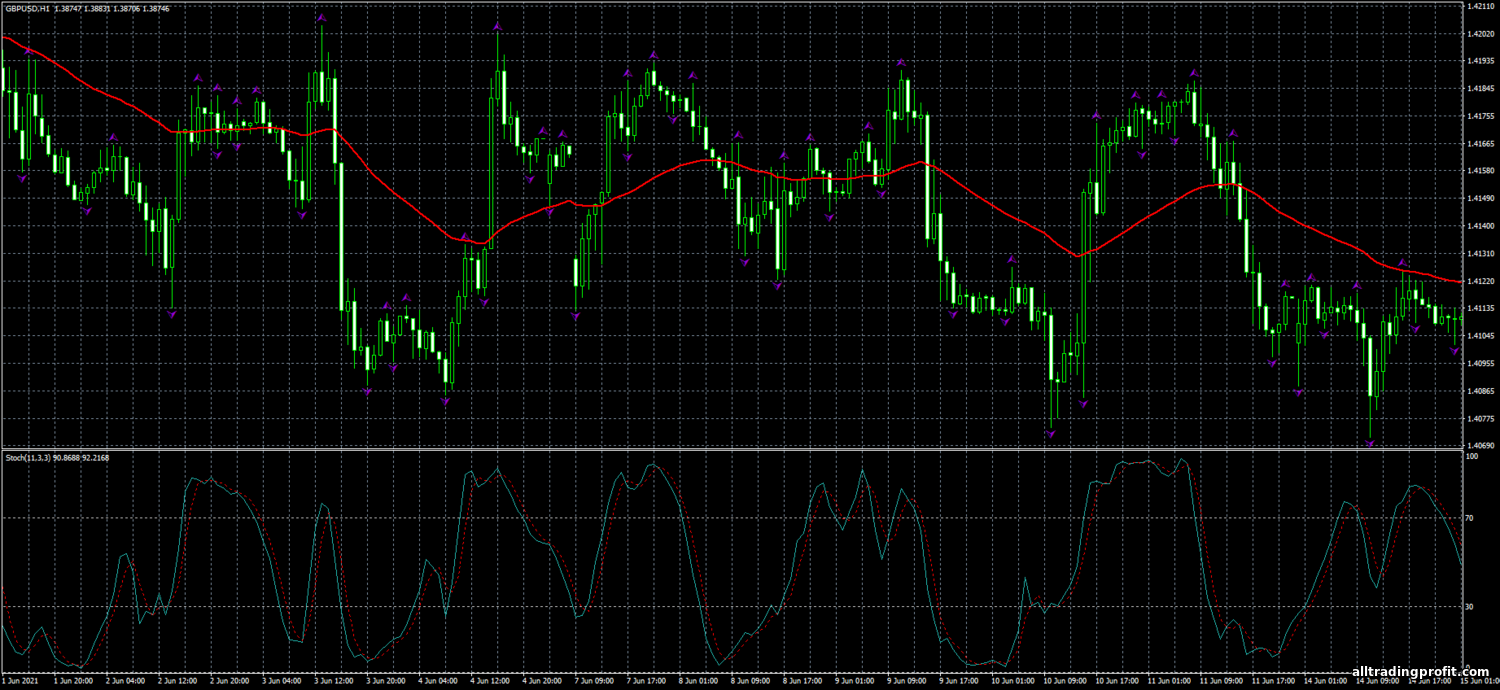
Task: Click the 1.41665 price scale label
Action: [x=1481, y=144]
